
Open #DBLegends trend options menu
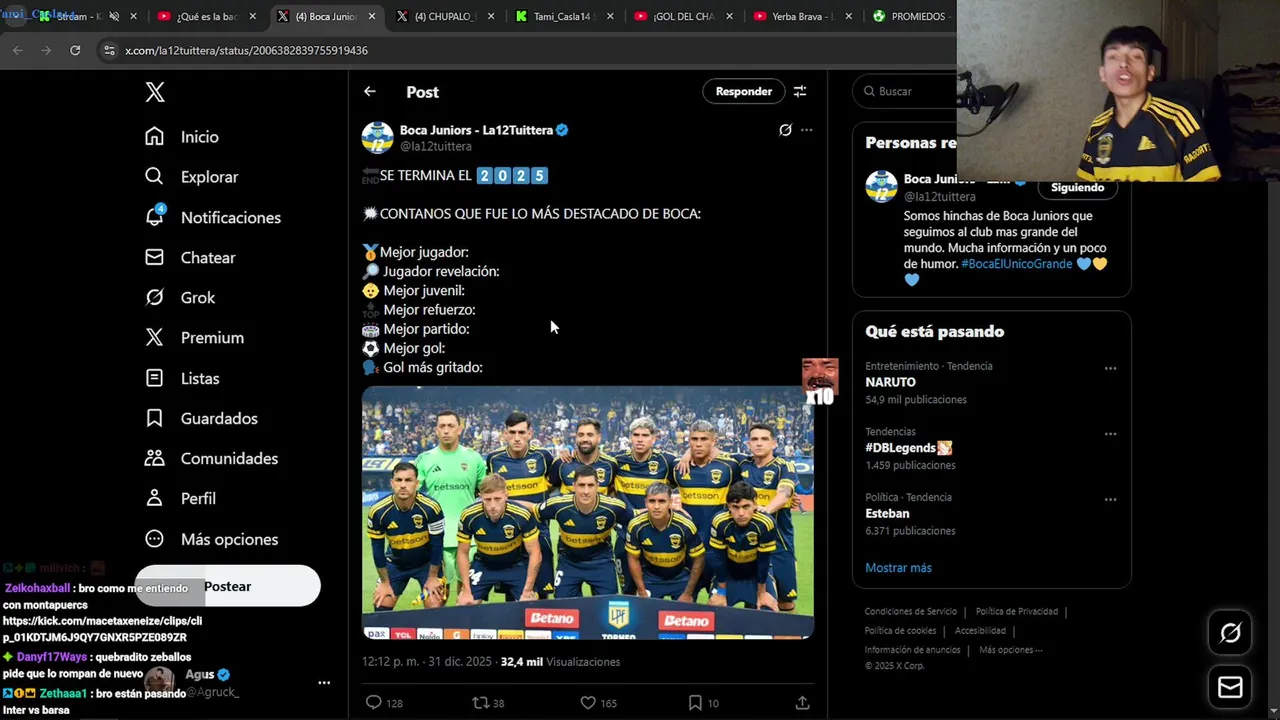pos(1110,434)
